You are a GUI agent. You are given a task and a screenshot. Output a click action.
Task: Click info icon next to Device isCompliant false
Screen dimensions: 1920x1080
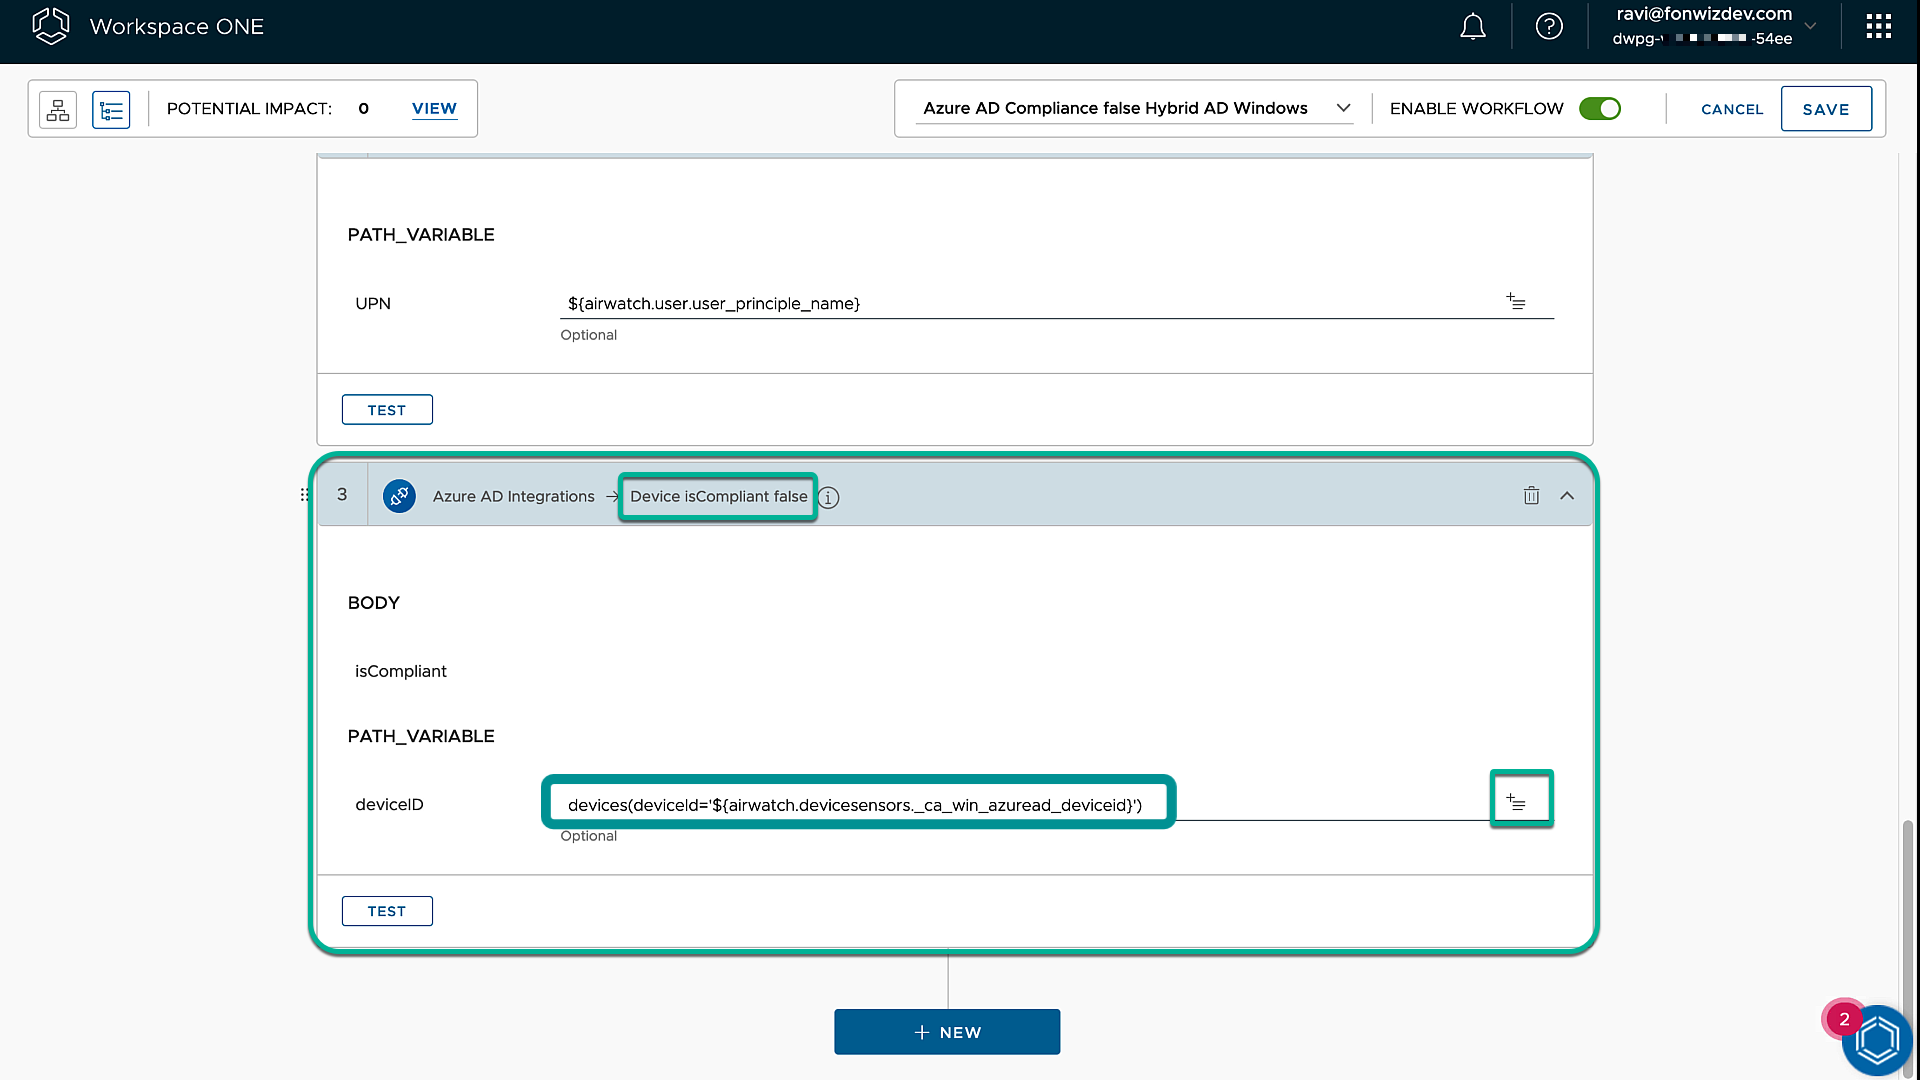point(829,498)
